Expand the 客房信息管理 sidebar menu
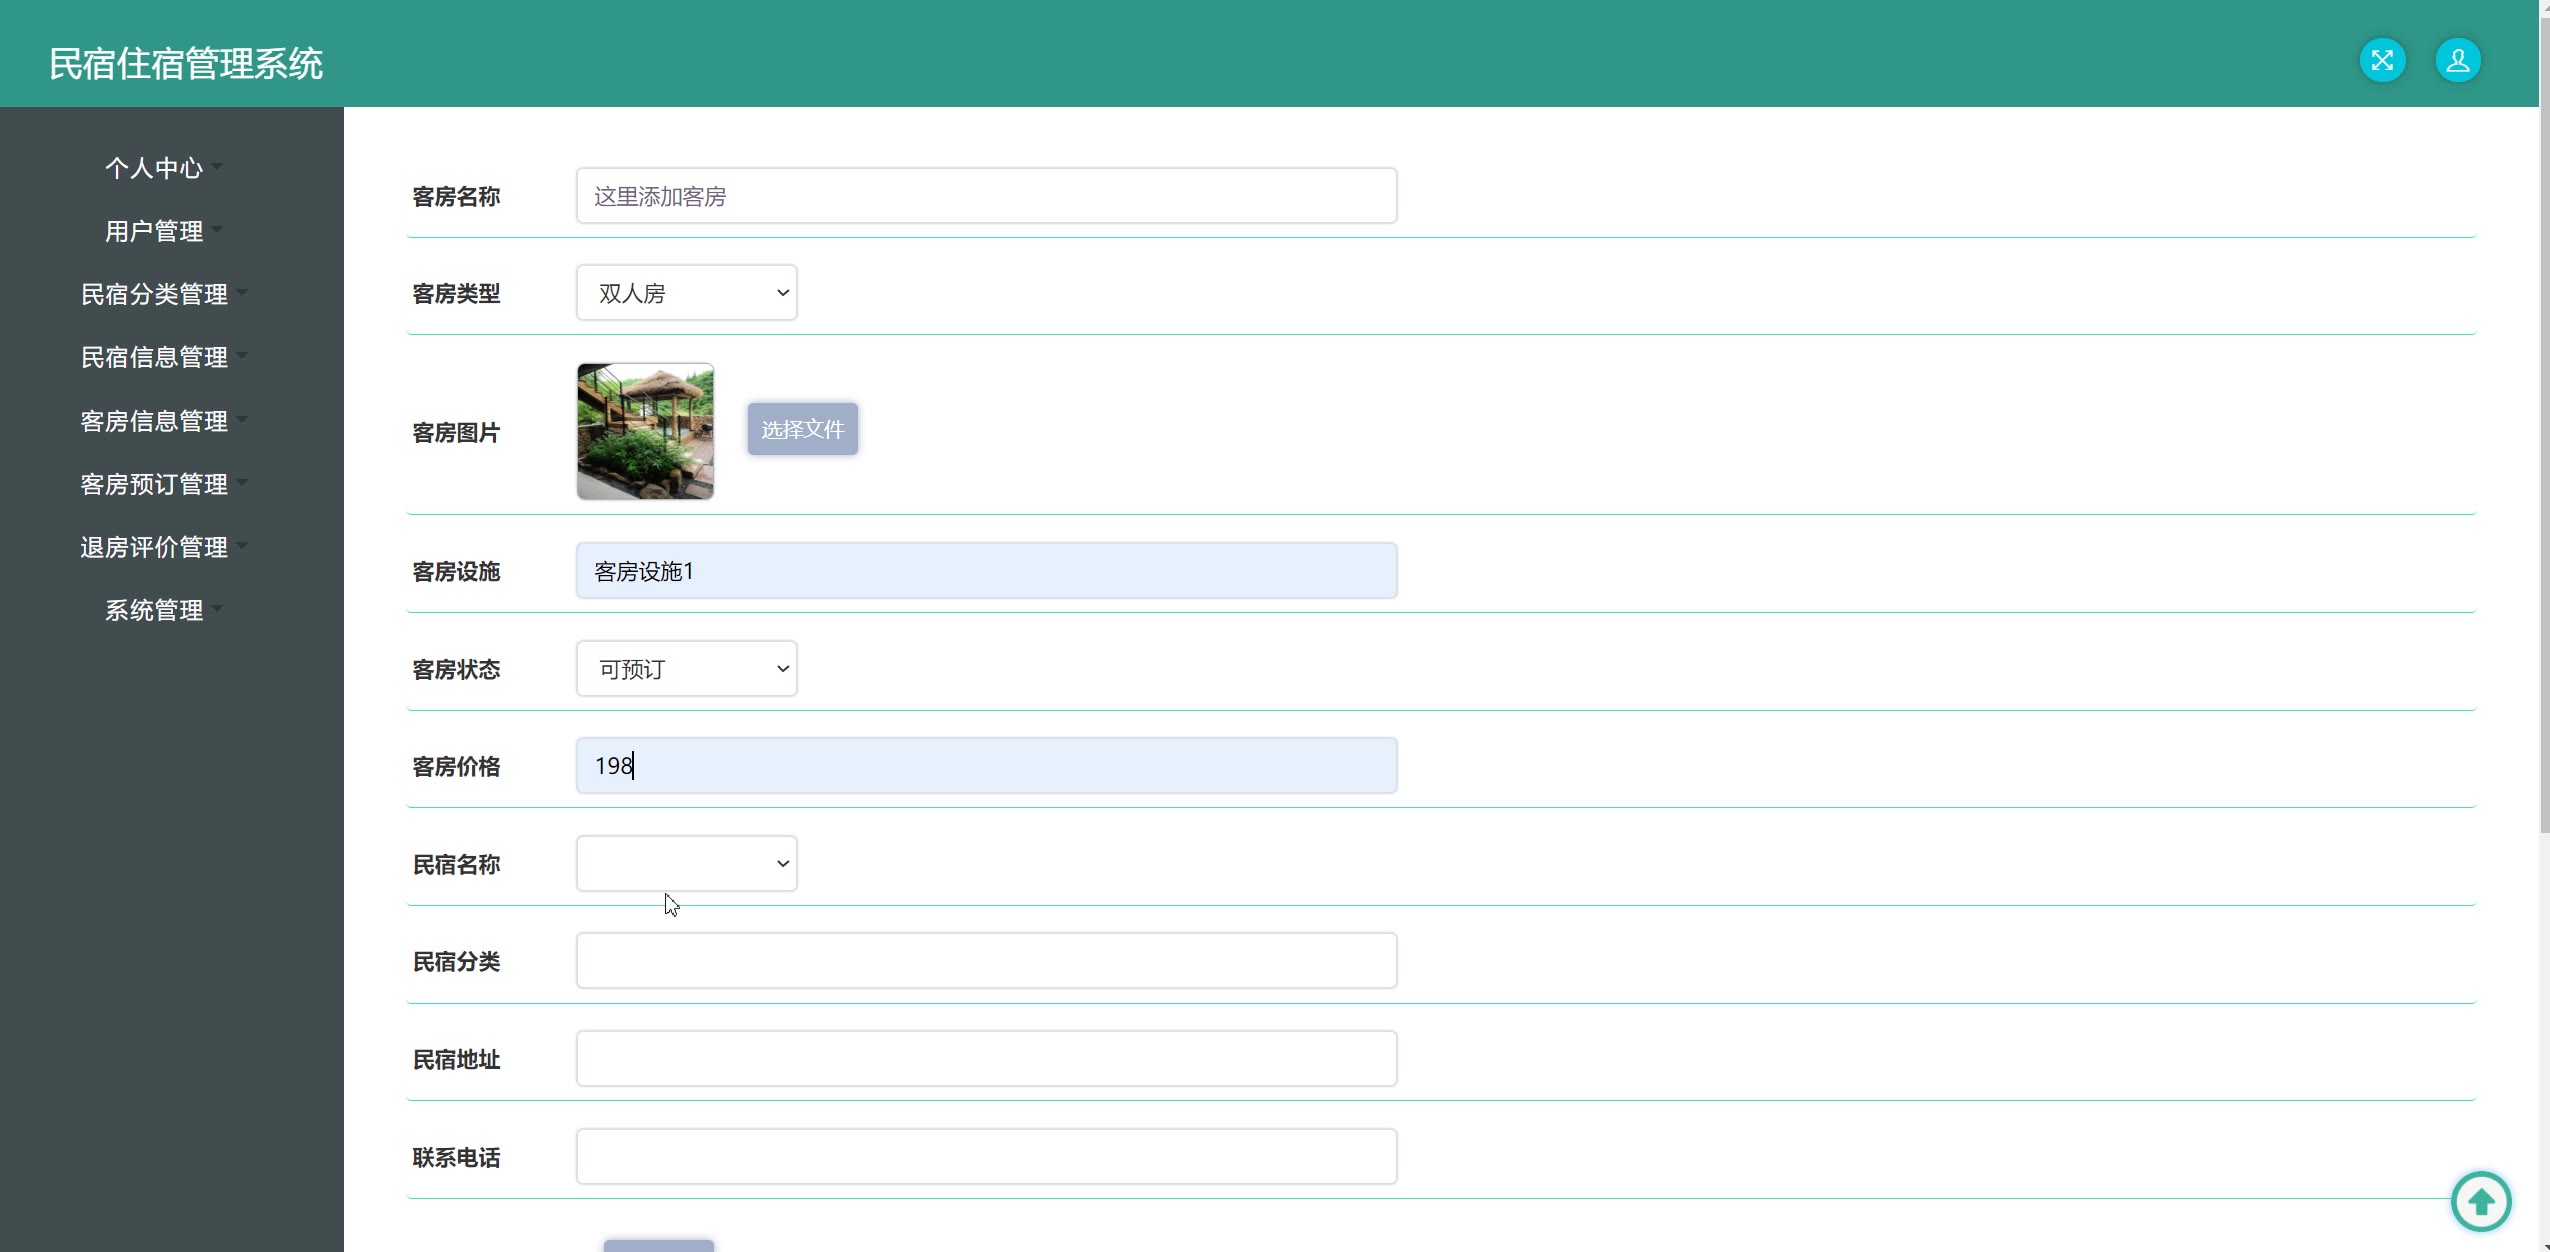 (155, 421)
